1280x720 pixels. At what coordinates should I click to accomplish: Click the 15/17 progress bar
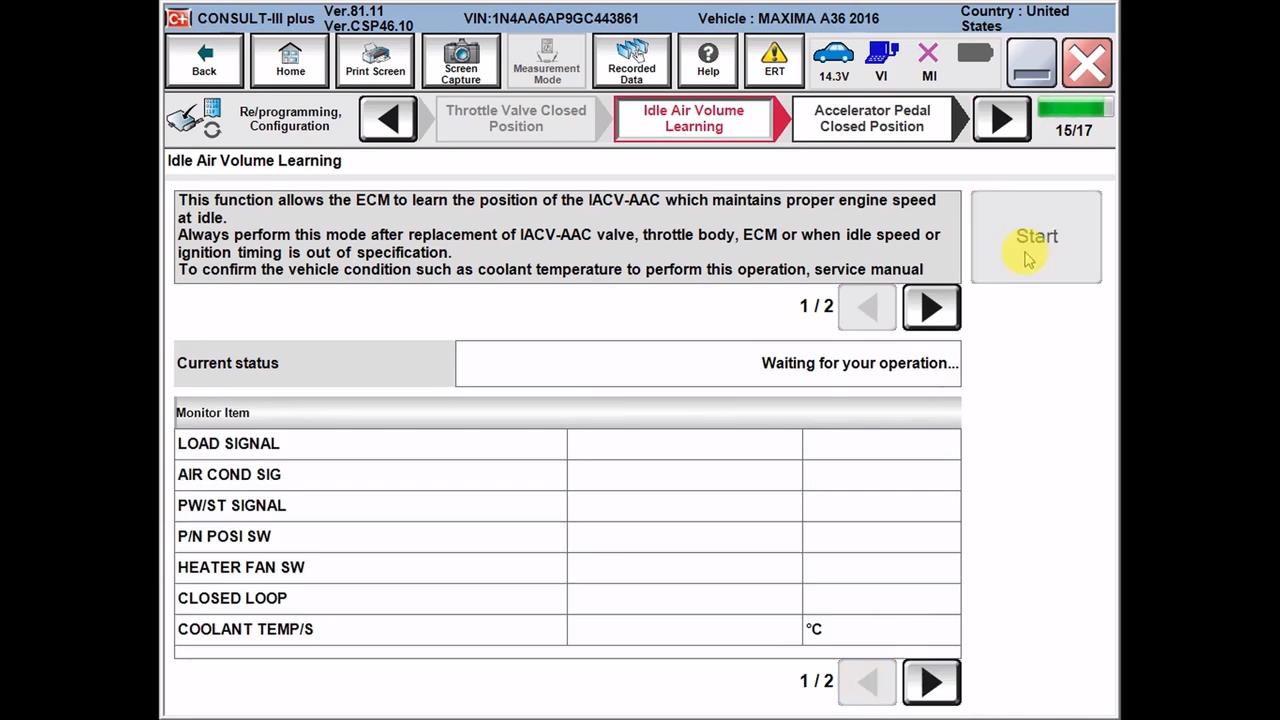click(x=1073, y=109)
